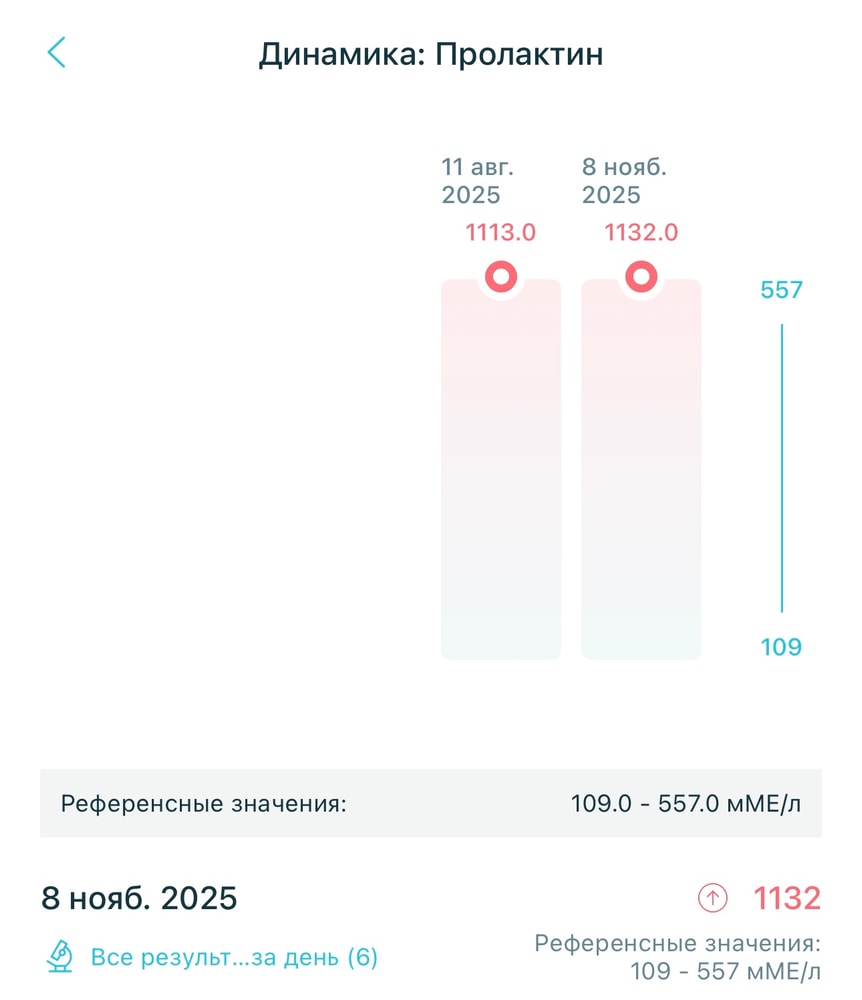Tap the 109 lower reference limit
This screenshot has height=1000, width=862.
click(x=781, y=646)
